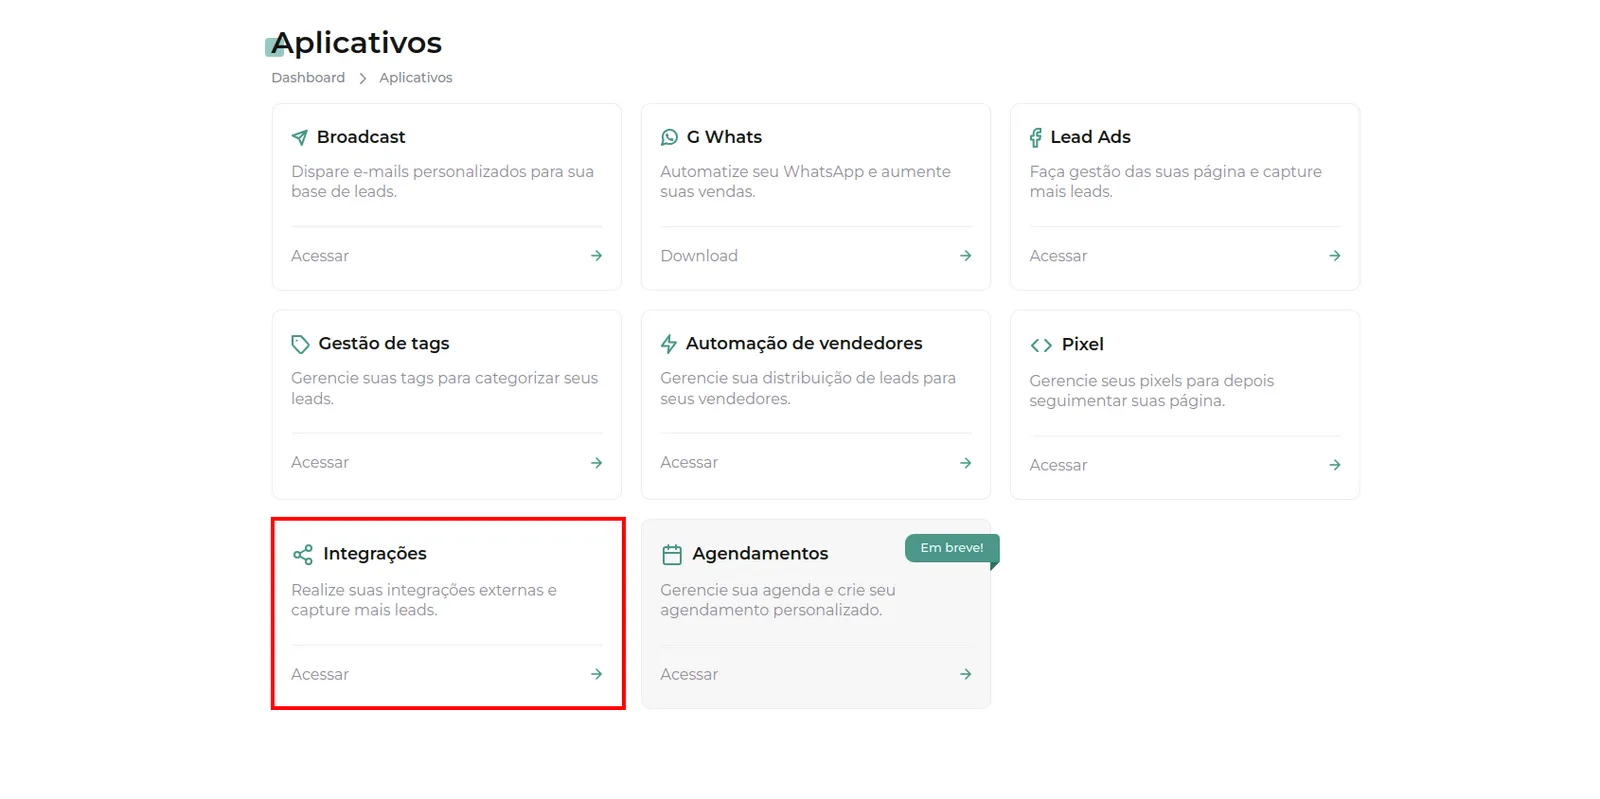Image resolution: width=1600 pixels, height=799 pixels.
Task: Select the Pixel card title
Action: click(1083, 345)
